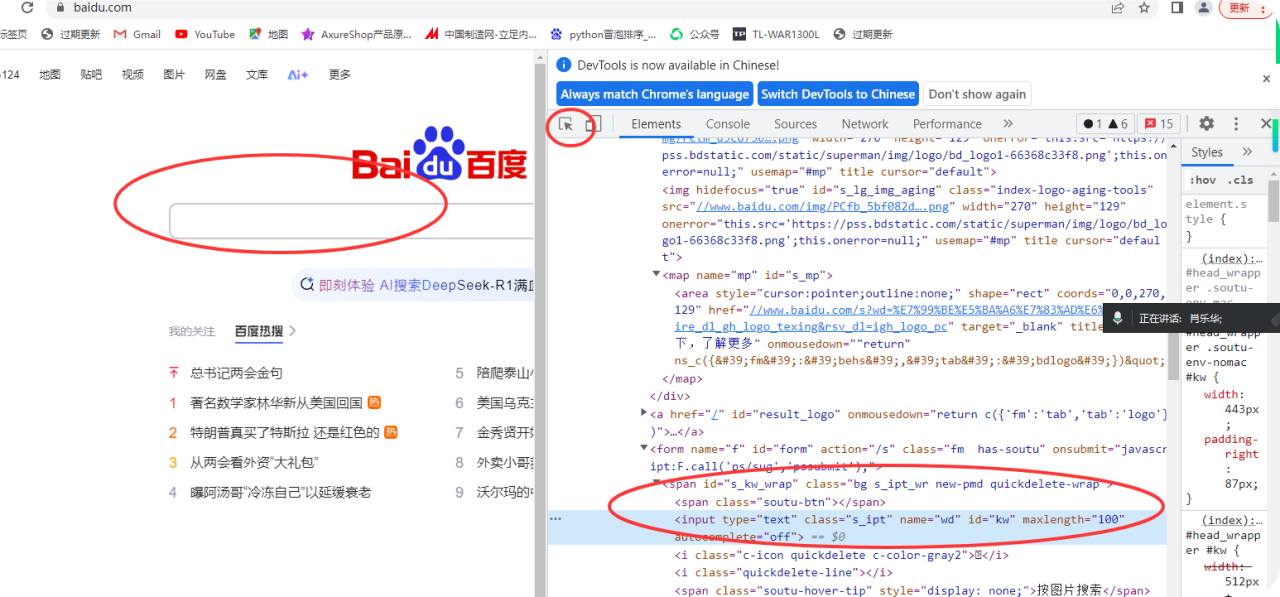Collapse the form name f node
The width and height of the screenshot is (1280, 597).
point(644,449)
